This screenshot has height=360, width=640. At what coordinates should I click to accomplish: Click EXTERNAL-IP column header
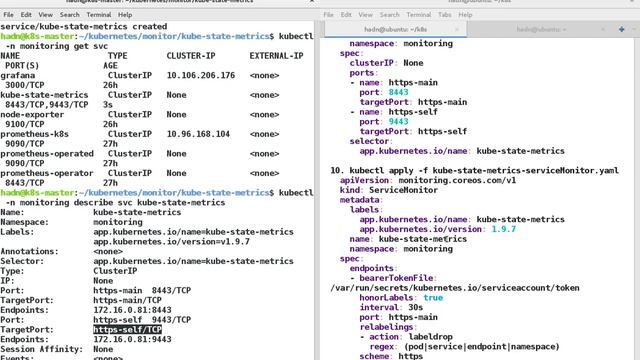[276, 56]
